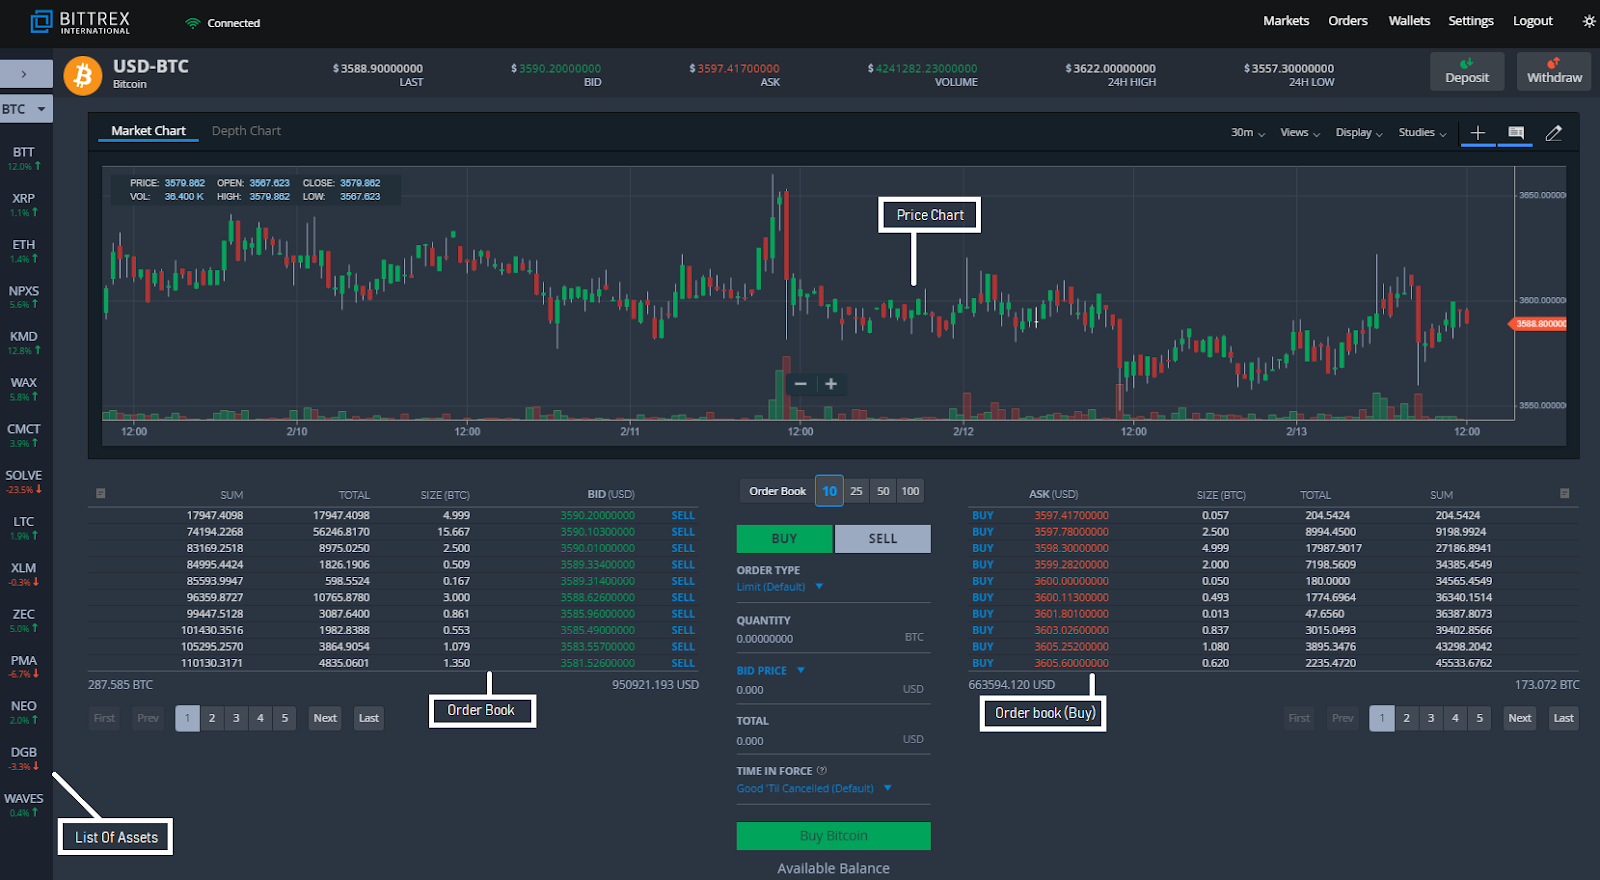Click the Bittrex International logo
1600x880 pixels.
(x=80, y=22)
